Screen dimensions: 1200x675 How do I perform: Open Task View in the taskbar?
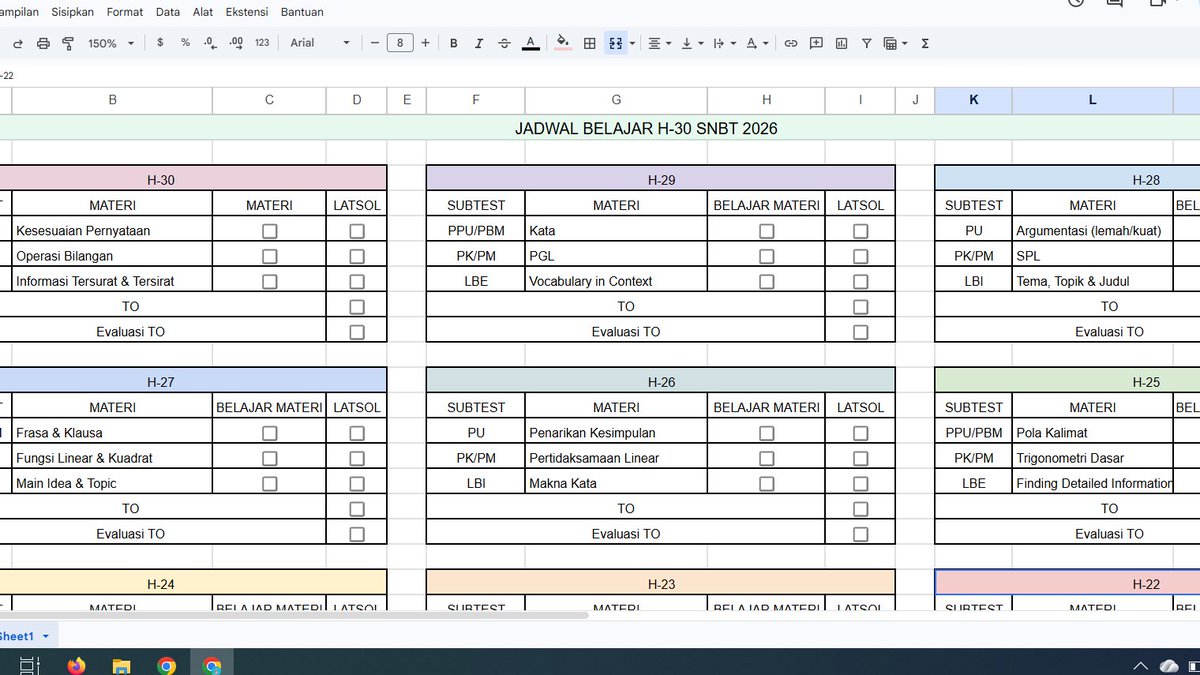coord(29,665)
